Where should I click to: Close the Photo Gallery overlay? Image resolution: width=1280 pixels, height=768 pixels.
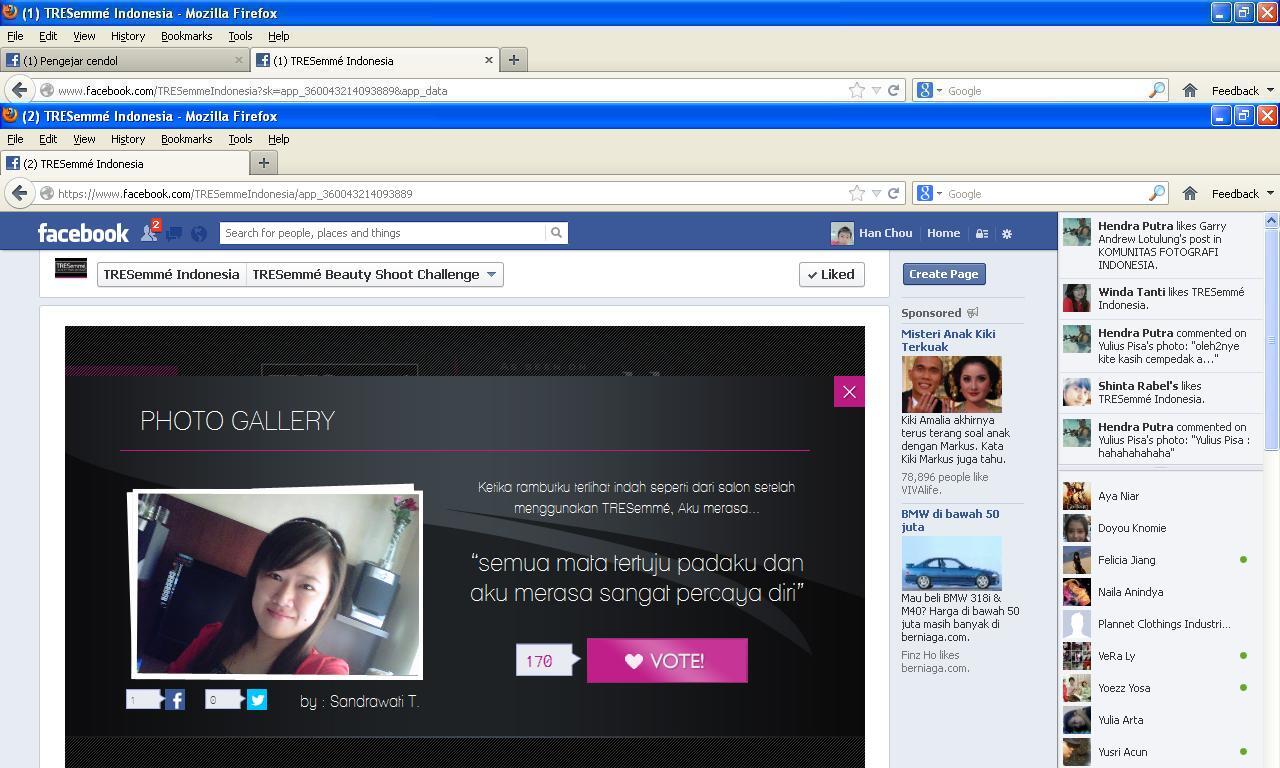[x=849, y=392]
